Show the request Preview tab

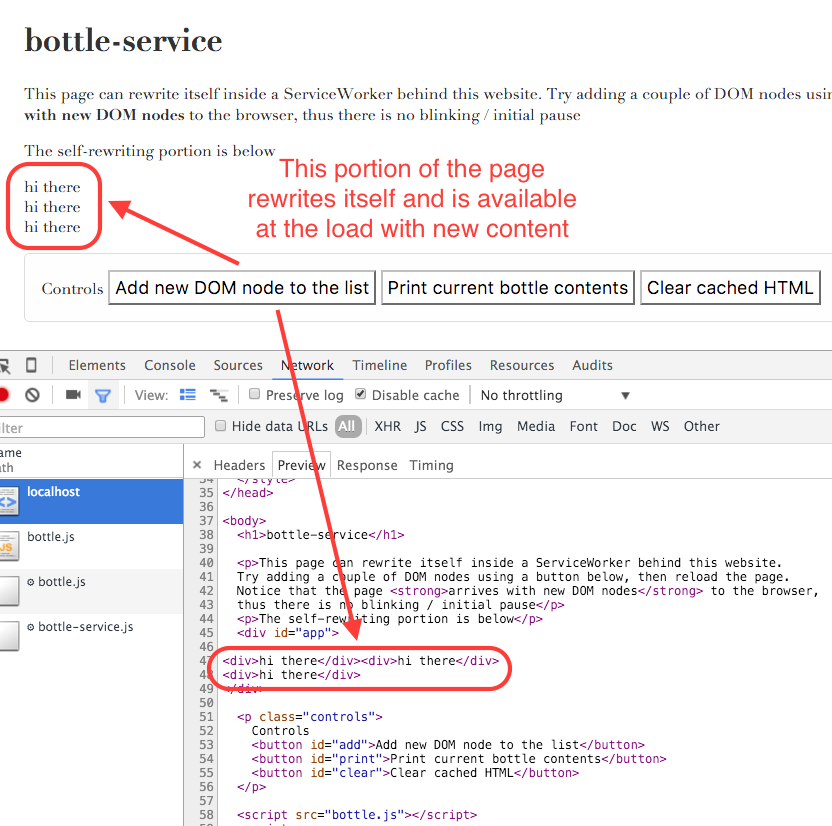(301, 465)
